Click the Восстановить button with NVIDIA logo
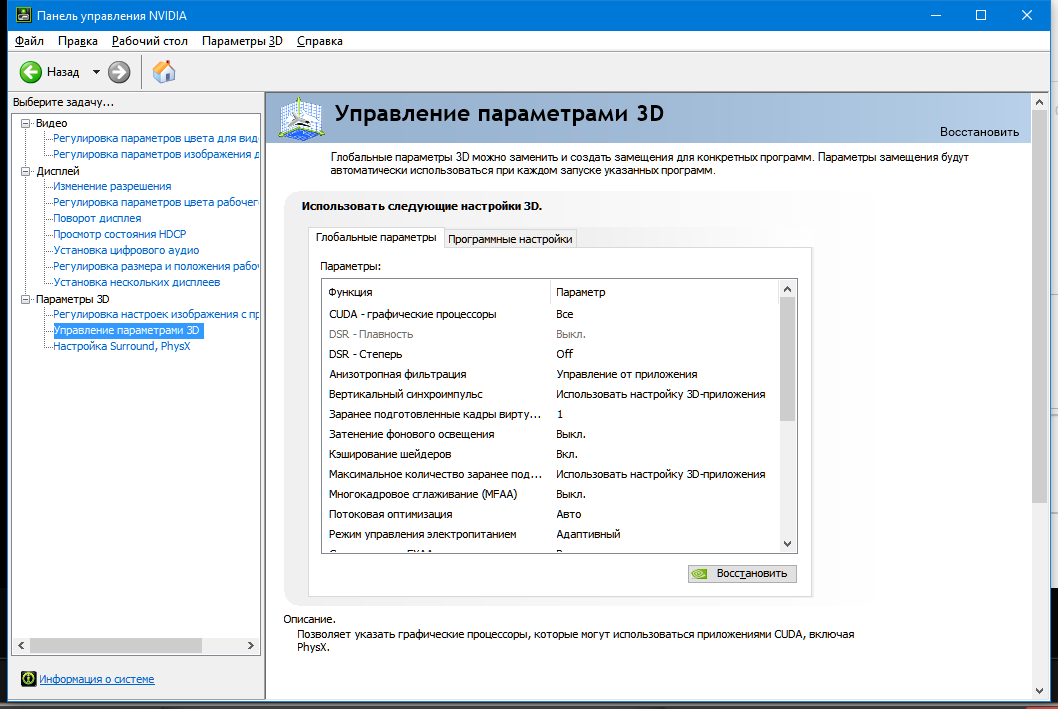Viewport: 1058px width, 709px height. [x=742, y=573]
